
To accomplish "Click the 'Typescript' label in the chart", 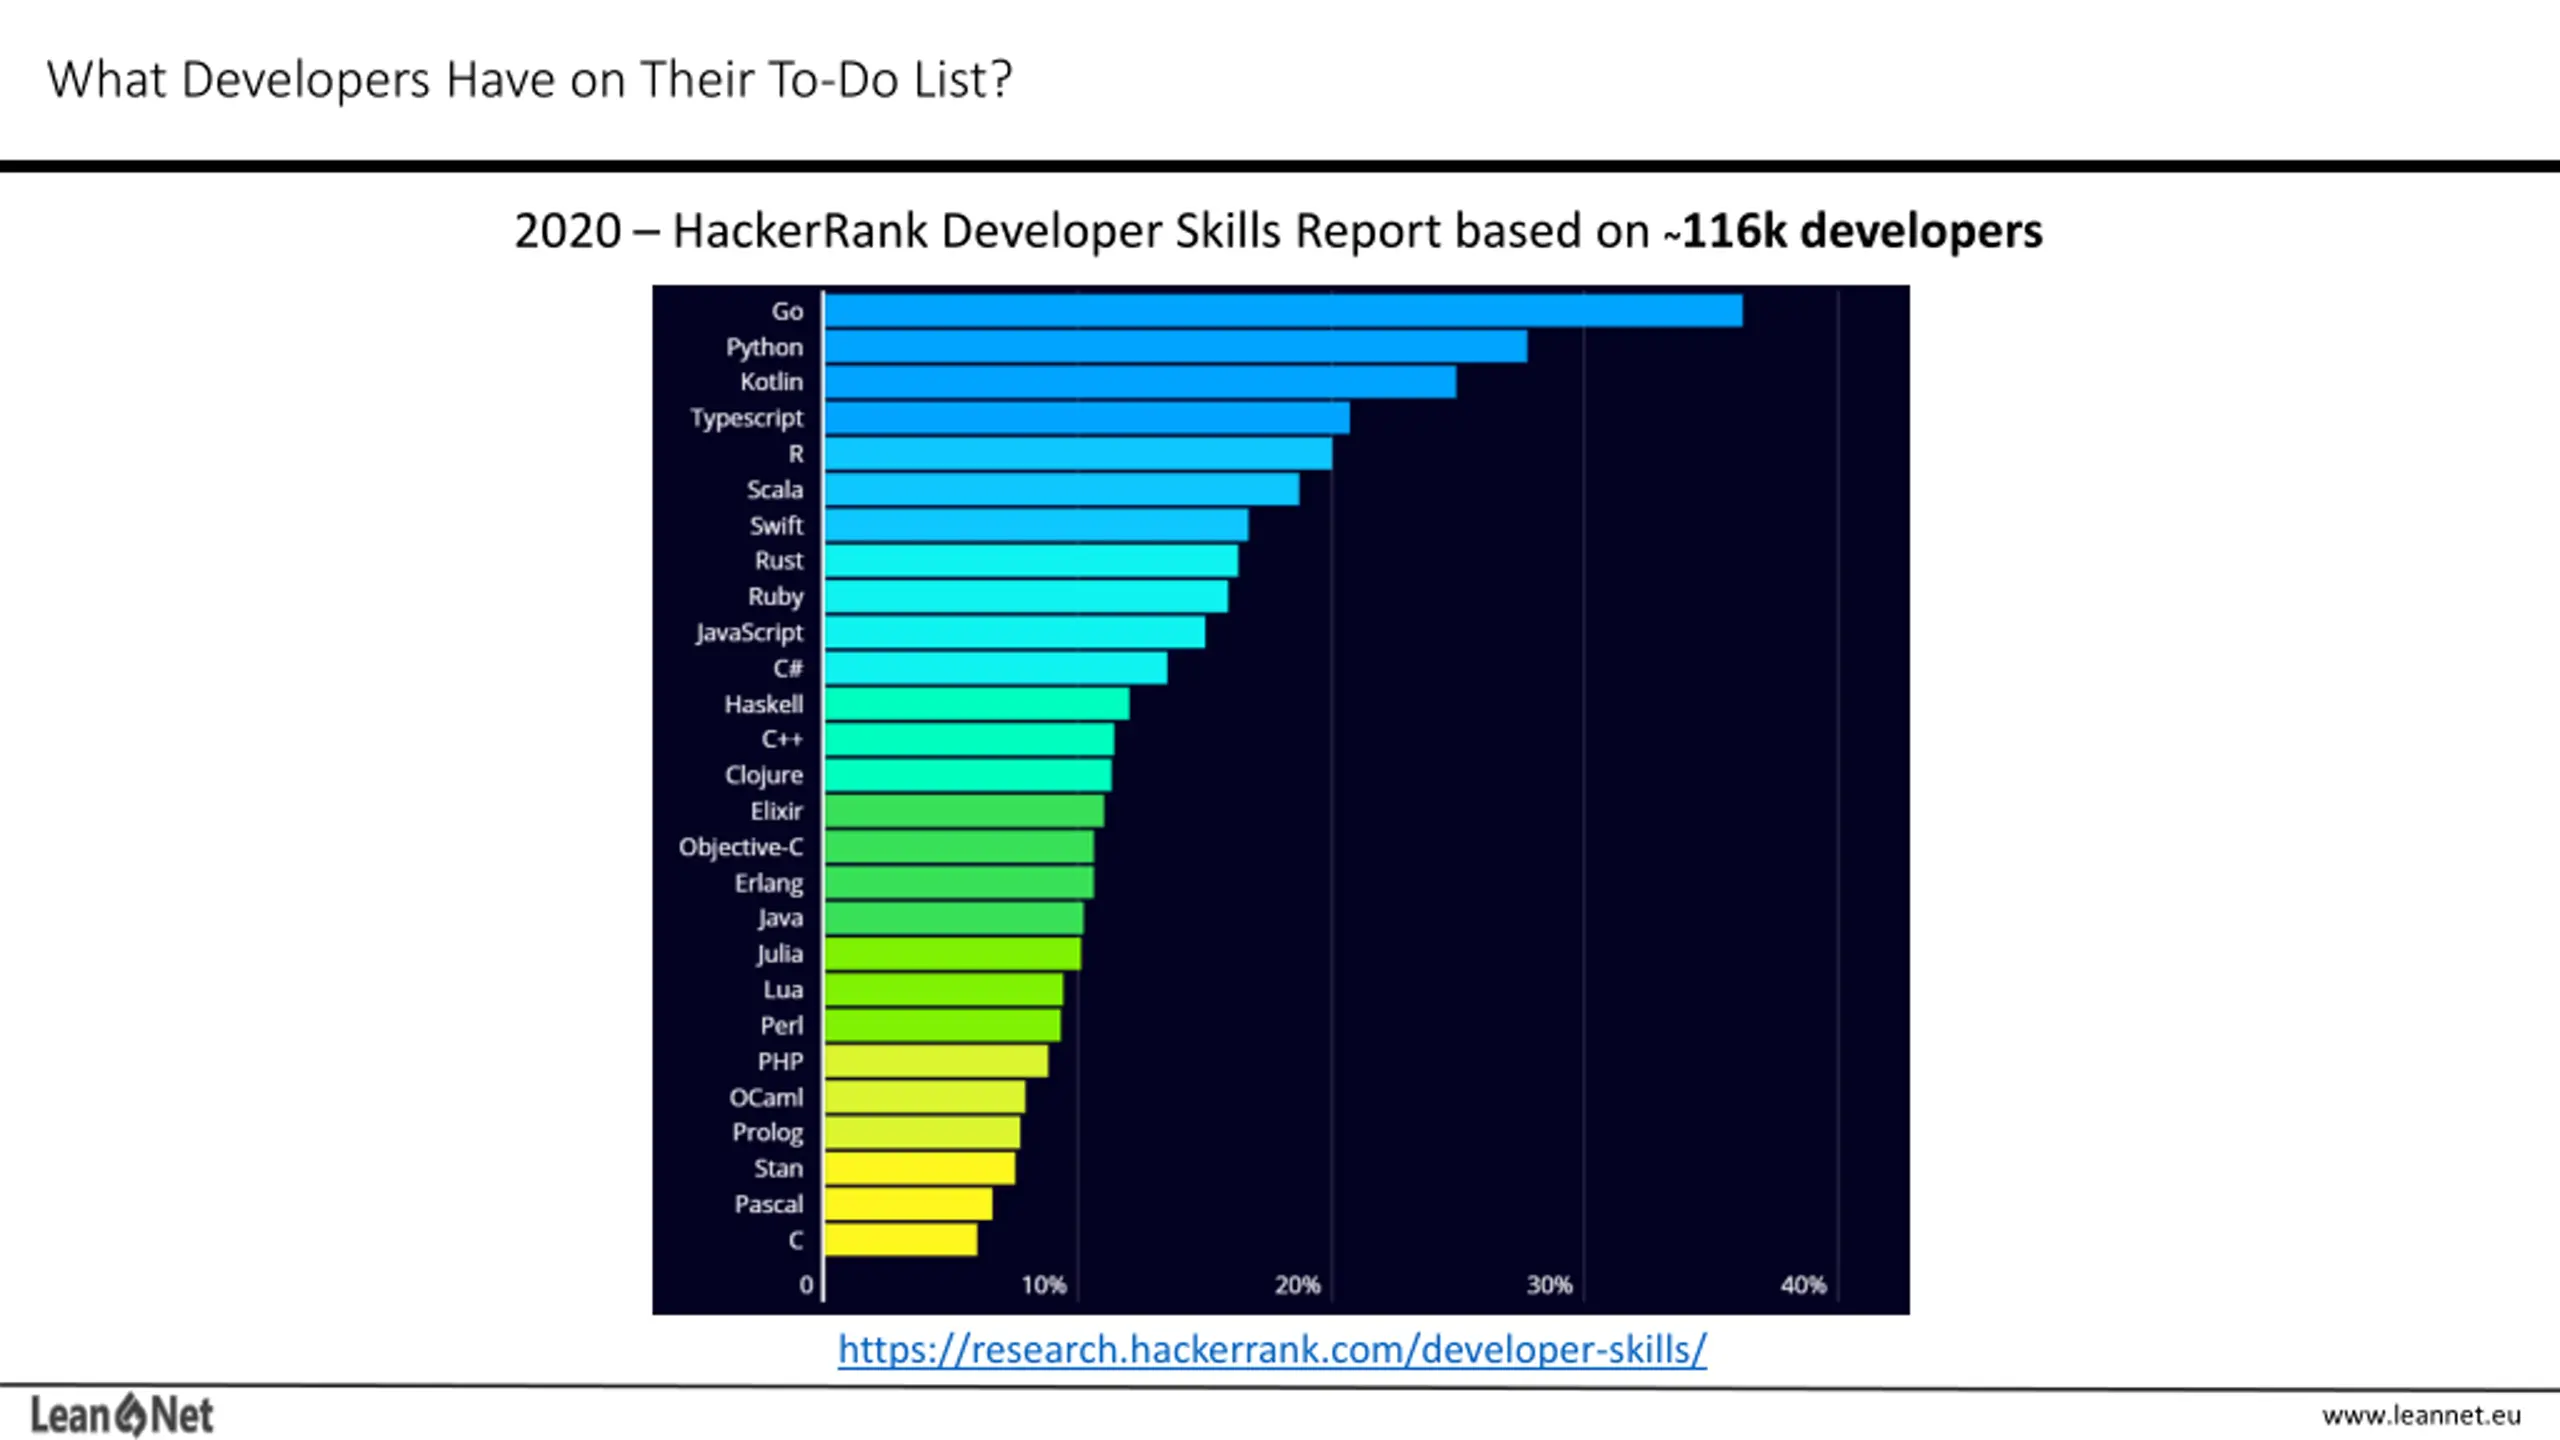I will click(x=746, y=418).
